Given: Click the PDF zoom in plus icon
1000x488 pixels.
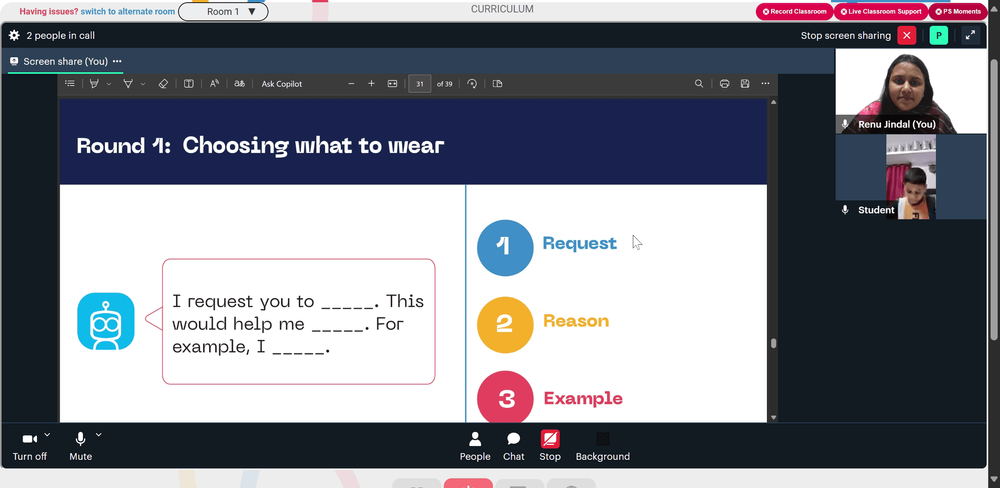Looking at the screenshot, I should pyautogui.click(x=371, y=84).
